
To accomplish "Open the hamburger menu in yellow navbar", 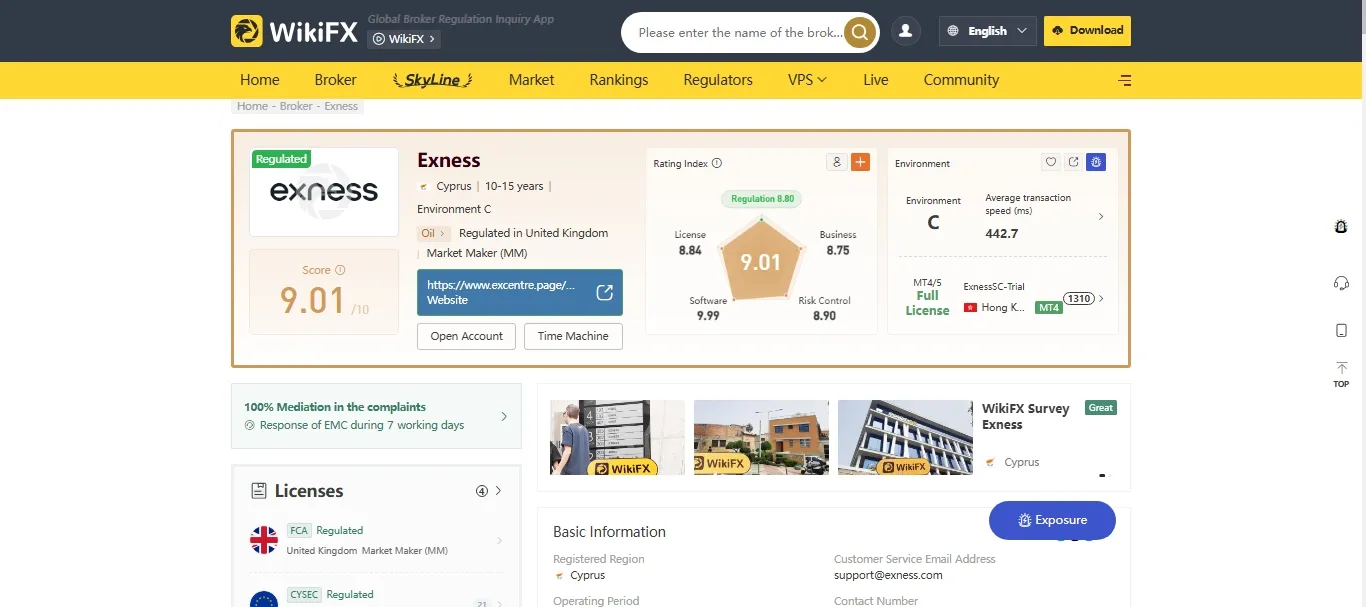I will (x=1125, y=80).
